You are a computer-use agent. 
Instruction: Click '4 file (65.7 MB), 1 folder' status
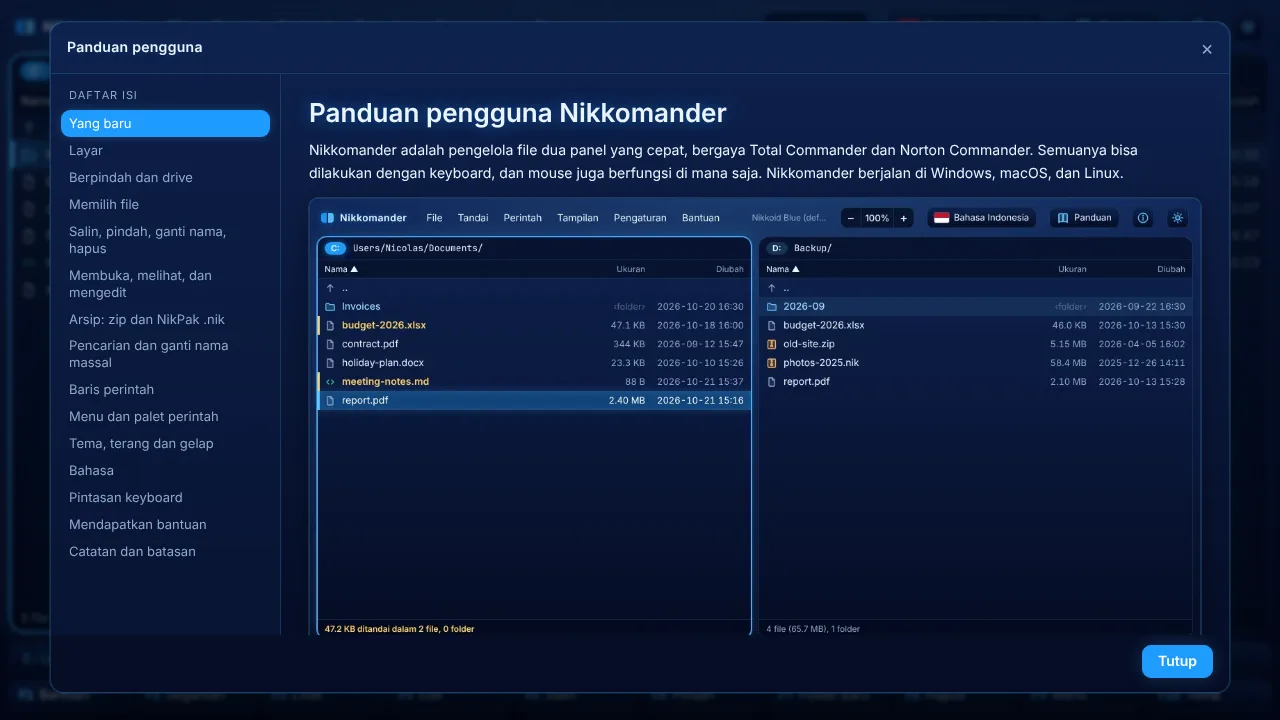point(813,629)
